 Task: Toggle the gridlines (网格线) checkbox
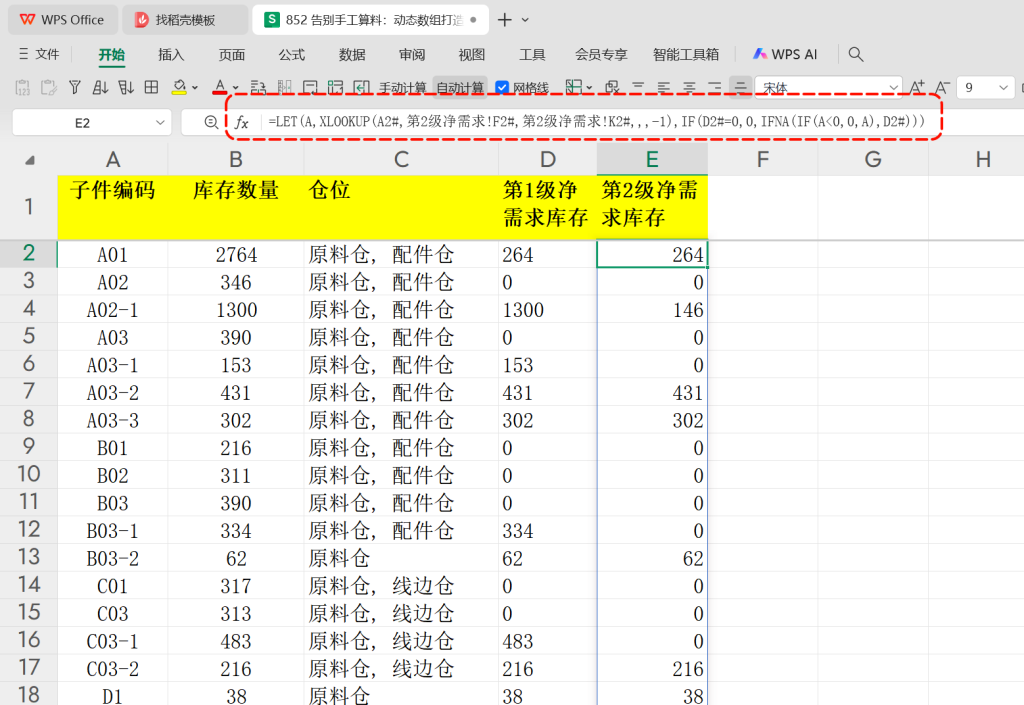pos(502,87)
